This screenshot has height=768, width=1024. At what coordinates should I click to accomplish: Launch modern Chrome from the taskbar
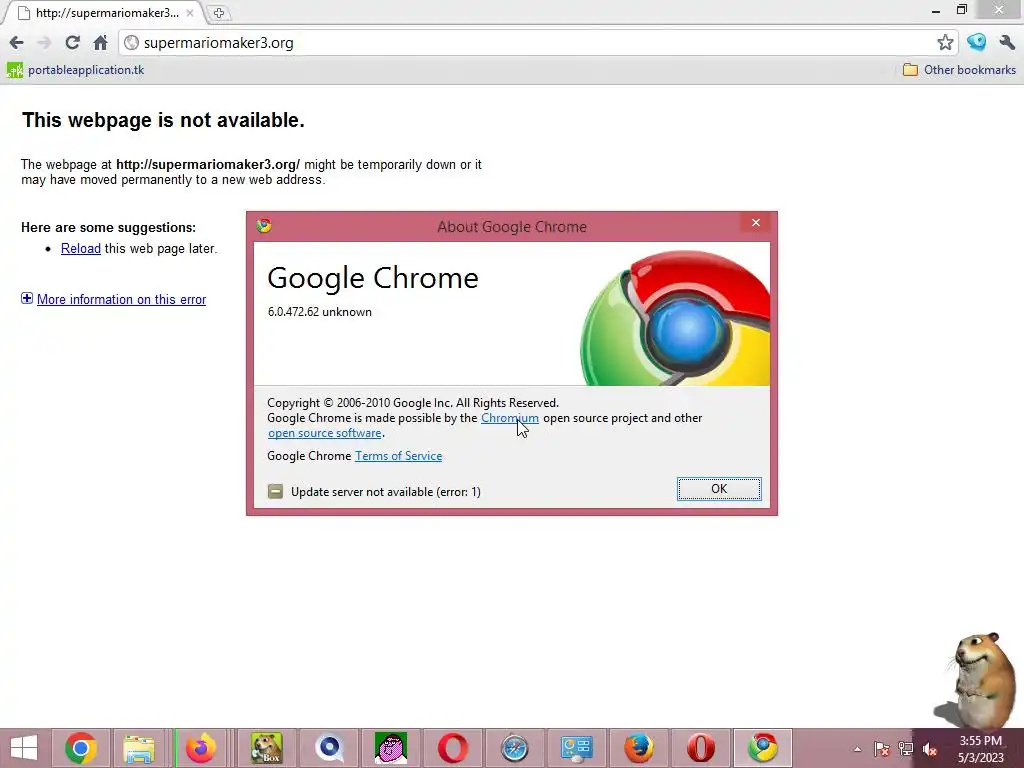[81, 748]
